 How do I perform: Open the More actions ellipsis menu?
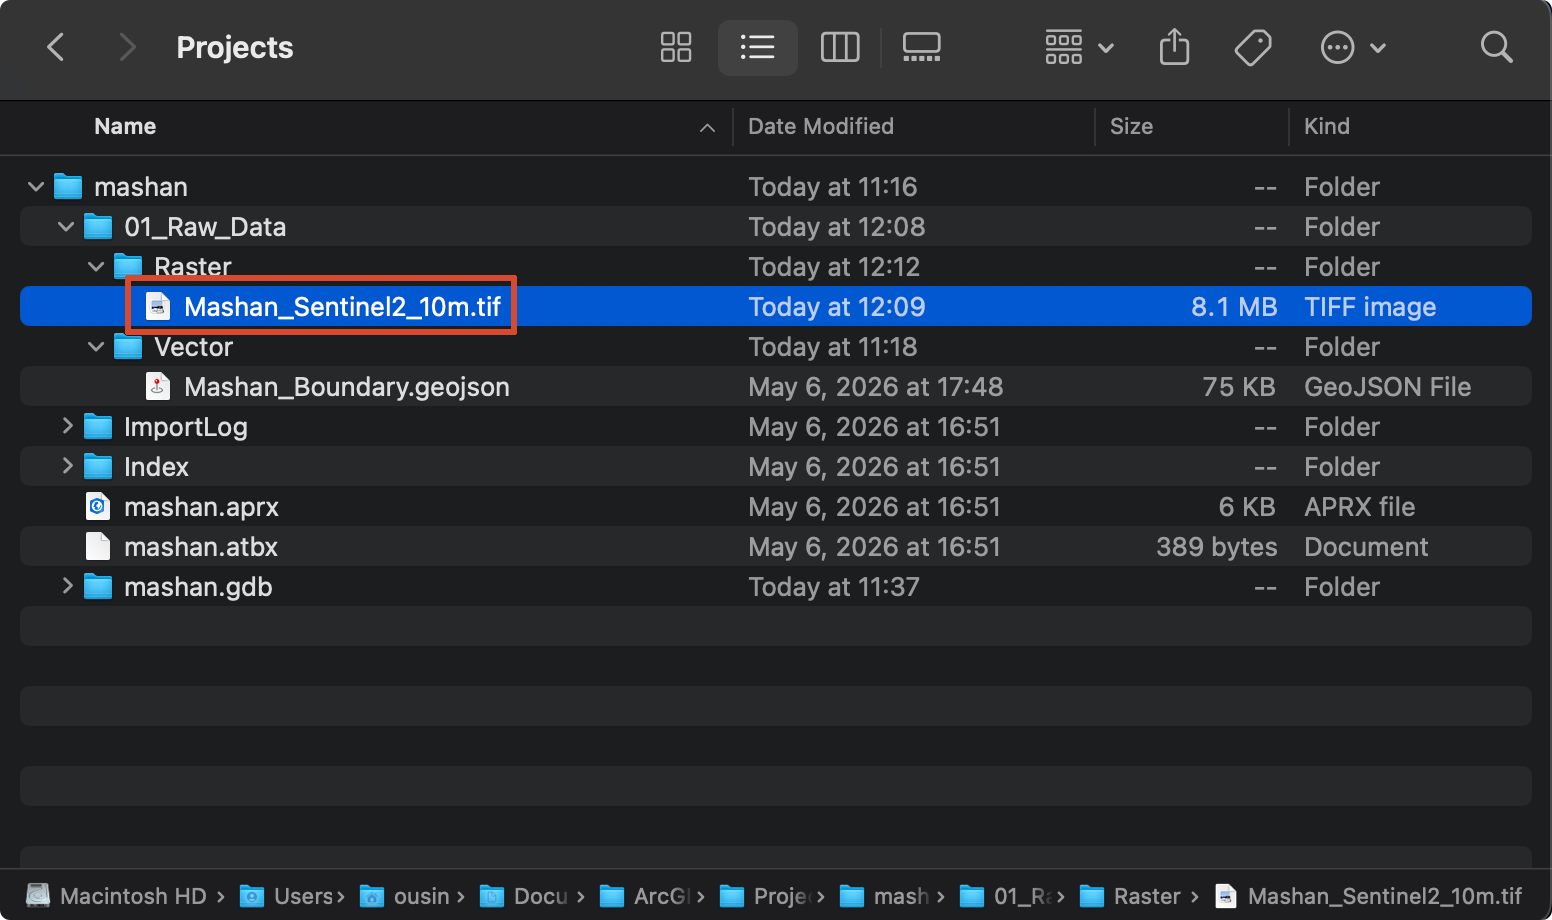click(1353, 47)
